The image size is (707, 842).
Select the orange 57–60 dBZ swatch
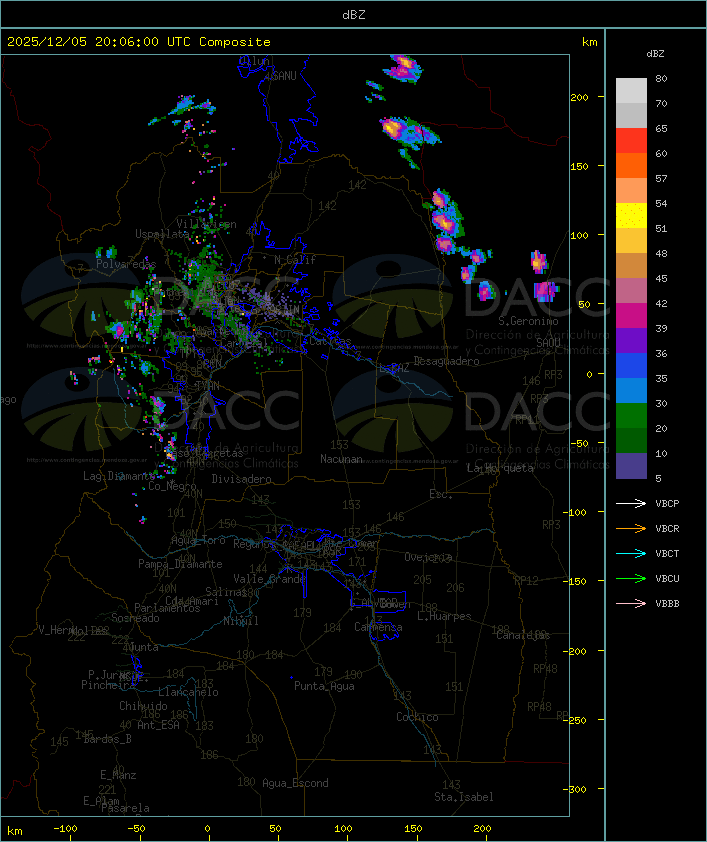pyautogui.click(x=631, y=165)
